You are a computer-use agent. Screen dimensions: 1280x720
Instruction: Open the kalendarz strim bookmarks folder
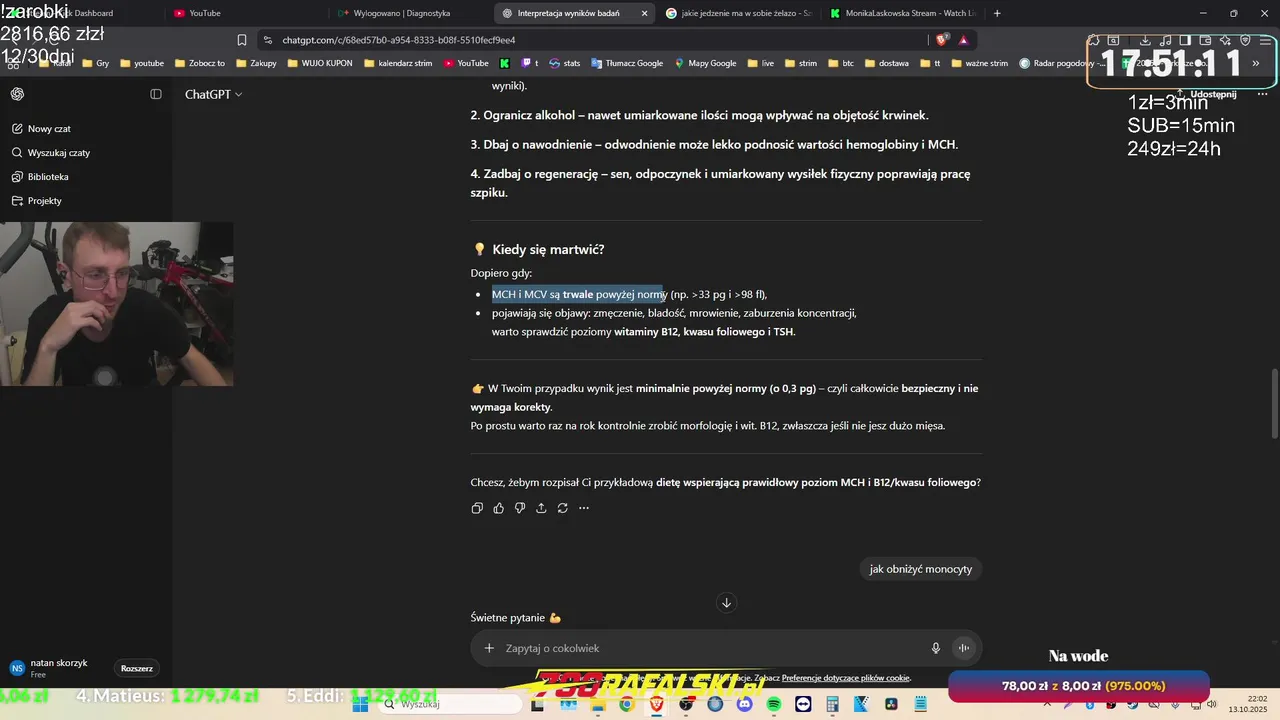[397, 63]
